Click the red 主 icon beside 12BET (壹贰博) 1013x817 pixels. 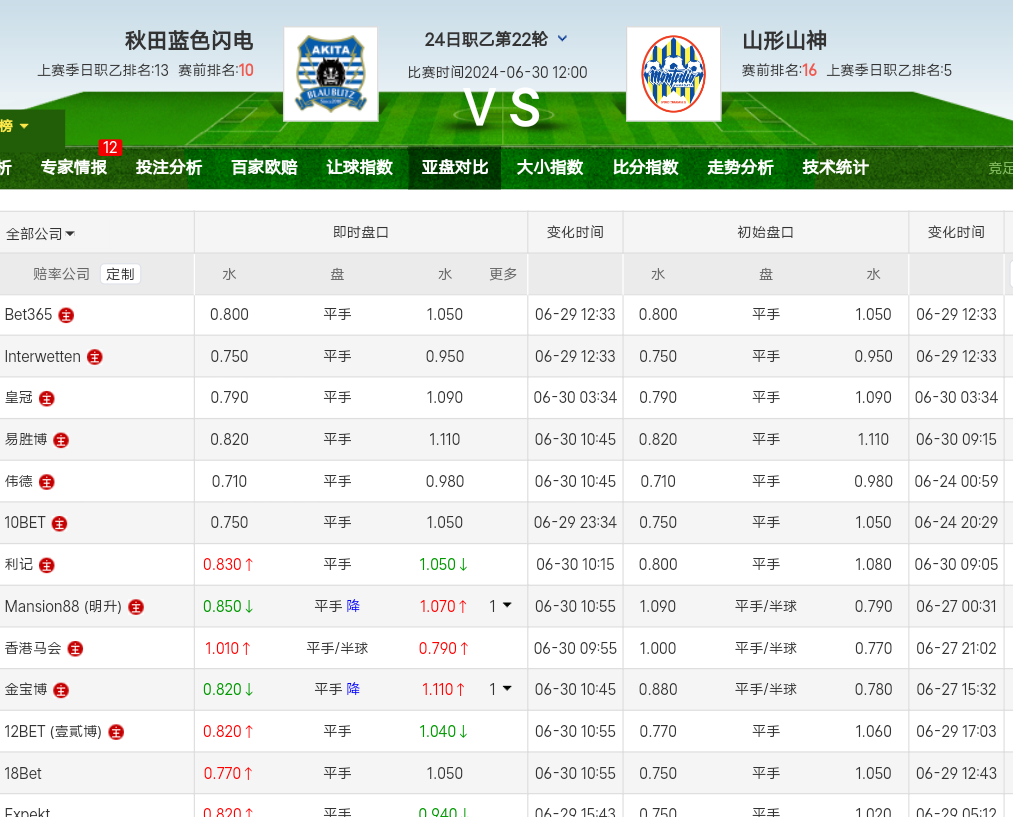click(x=116, y=732)
